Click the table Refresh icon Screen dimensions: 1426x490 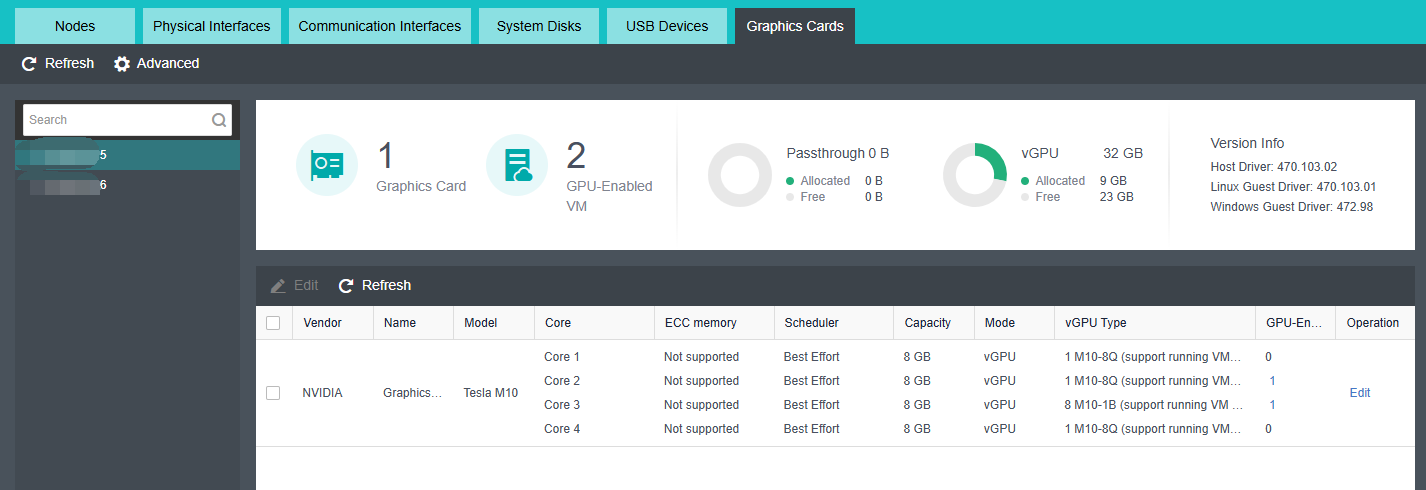pyautogui.click(x=346, y=286)
